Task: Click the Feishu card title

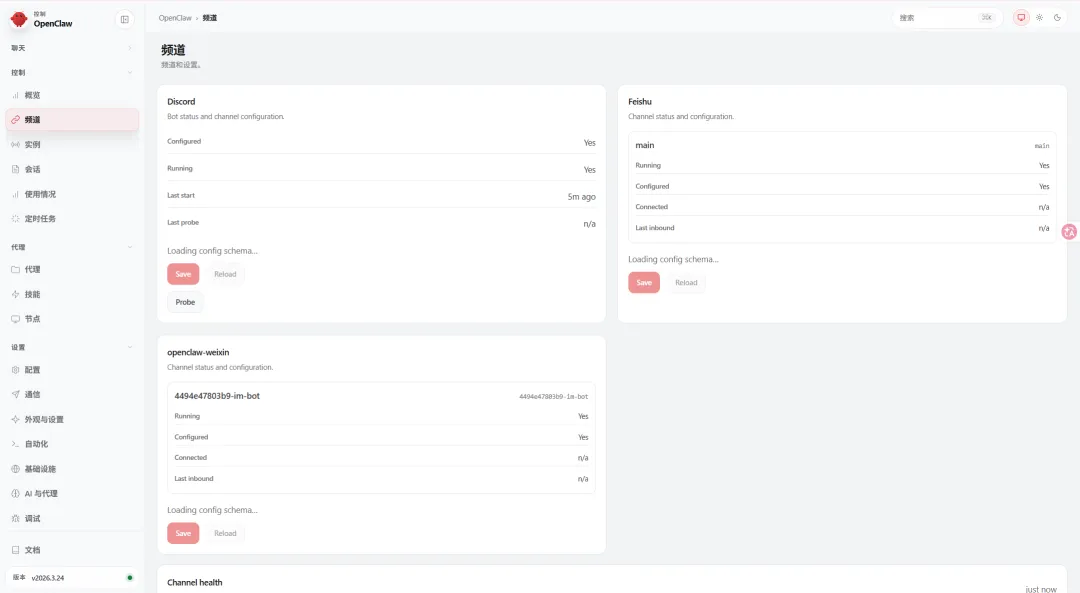Action: click(x=640, y=101)
